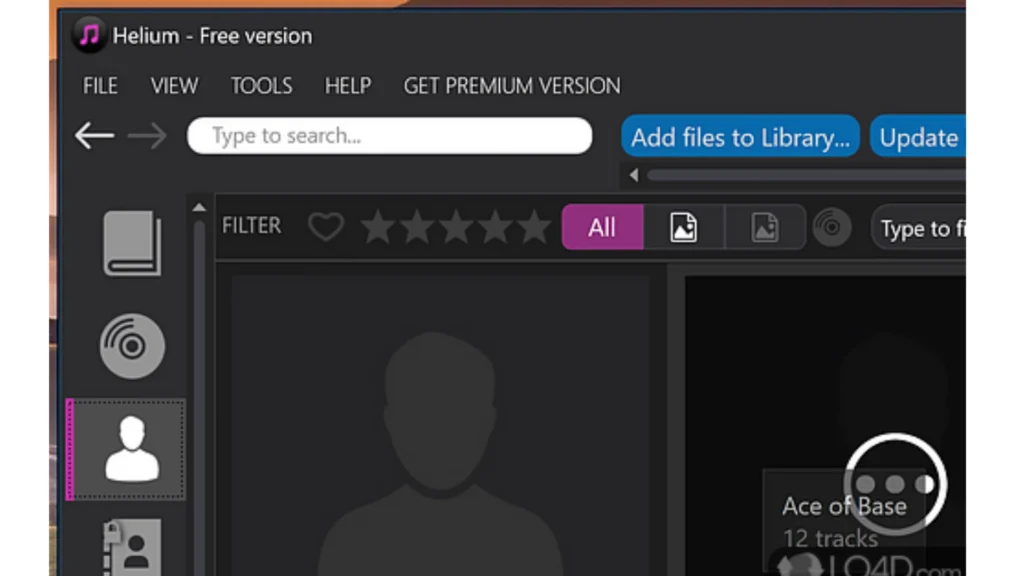
Task: Click Add files to Library button
Action: click(739, 137)
